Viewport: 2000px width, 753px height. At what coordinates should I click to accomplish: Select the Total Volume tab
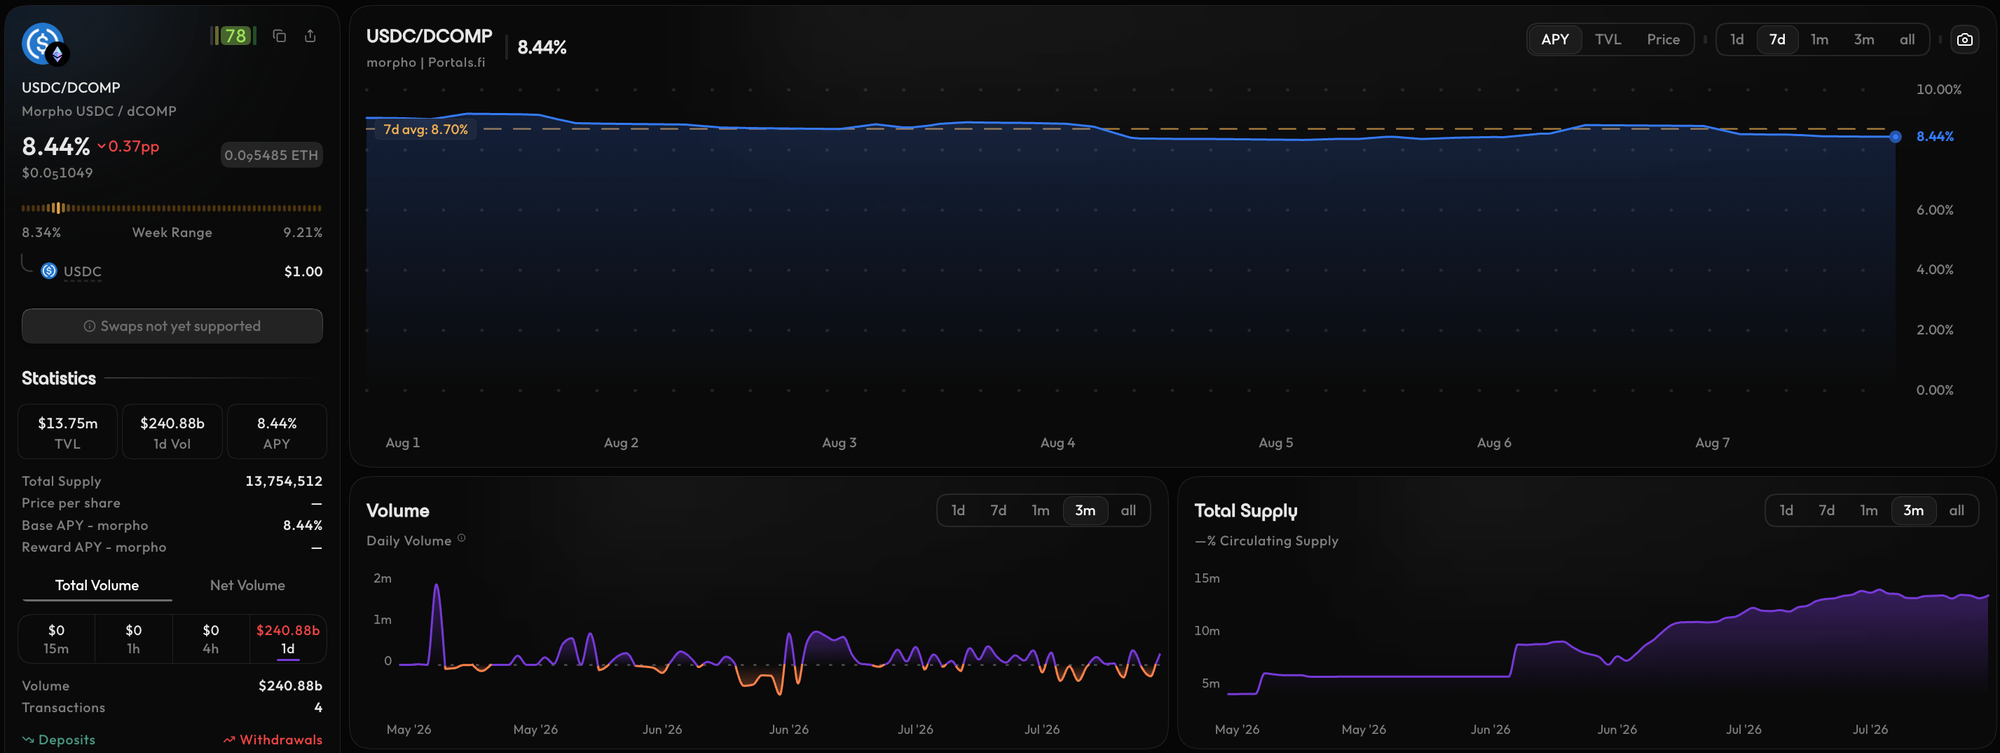tap(97, 586)
